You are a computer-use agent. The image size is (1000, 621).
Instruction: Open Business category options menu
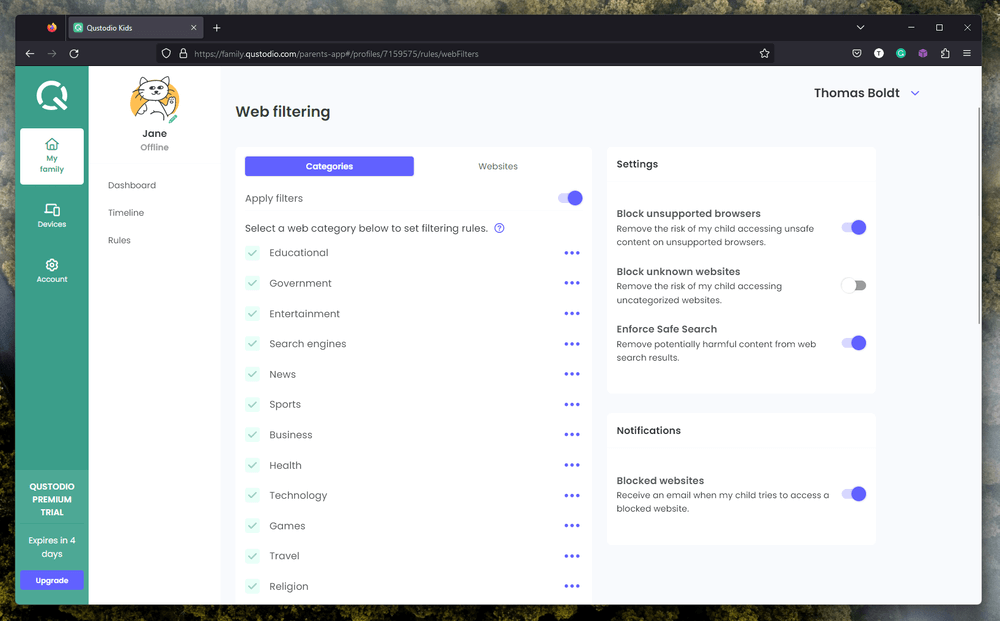[572, 435]
